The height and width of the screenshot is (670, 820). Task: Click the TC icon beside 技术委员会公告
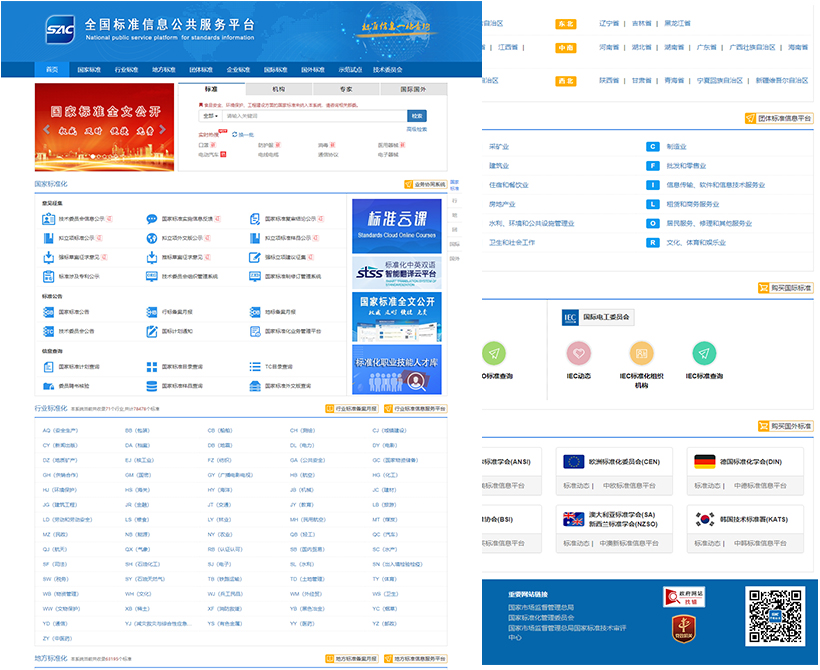48,332
